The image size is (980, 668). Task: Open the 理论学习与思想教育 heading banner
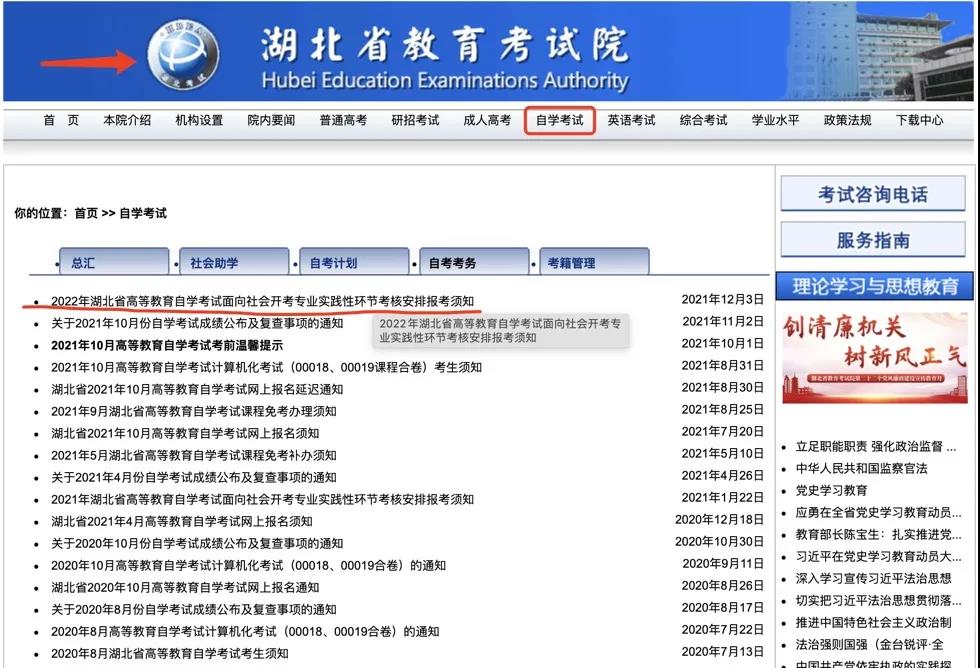tap(875, 286)
